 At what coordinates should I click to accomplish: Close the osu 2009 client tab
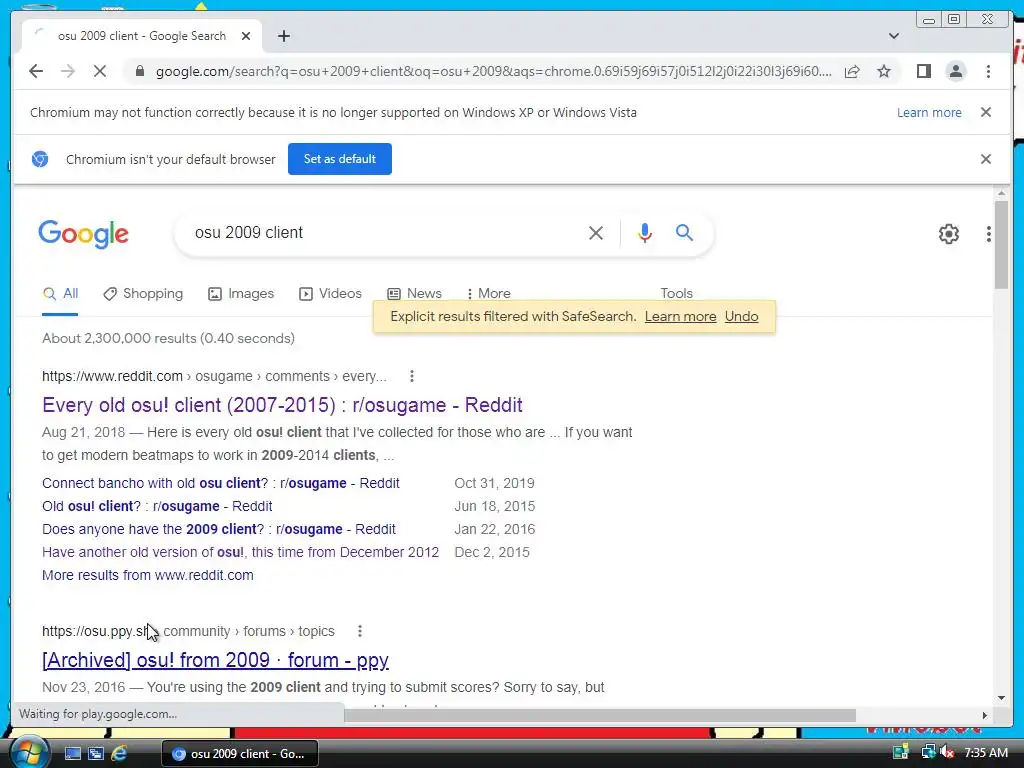[x=246, y=36]
